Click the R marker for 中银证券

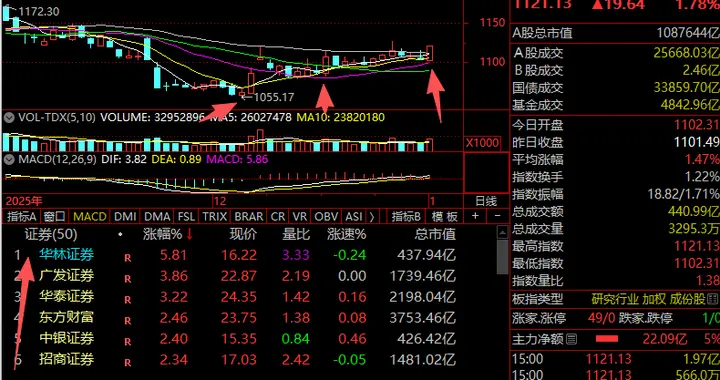pyautogui.click(x=128, y=342)
